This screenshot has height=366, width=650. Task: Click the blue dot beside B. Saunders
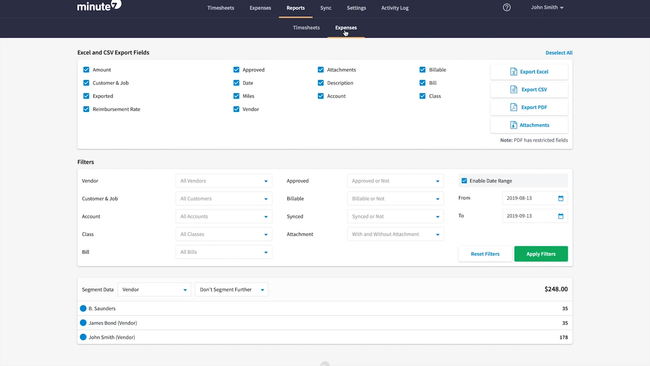coord(83,308)
